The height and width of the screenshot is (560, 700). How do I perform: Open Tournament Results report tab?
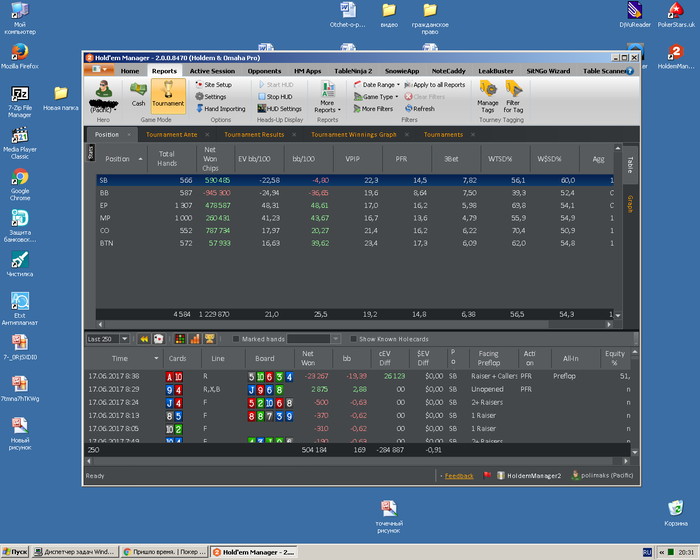tap(254, 134)
